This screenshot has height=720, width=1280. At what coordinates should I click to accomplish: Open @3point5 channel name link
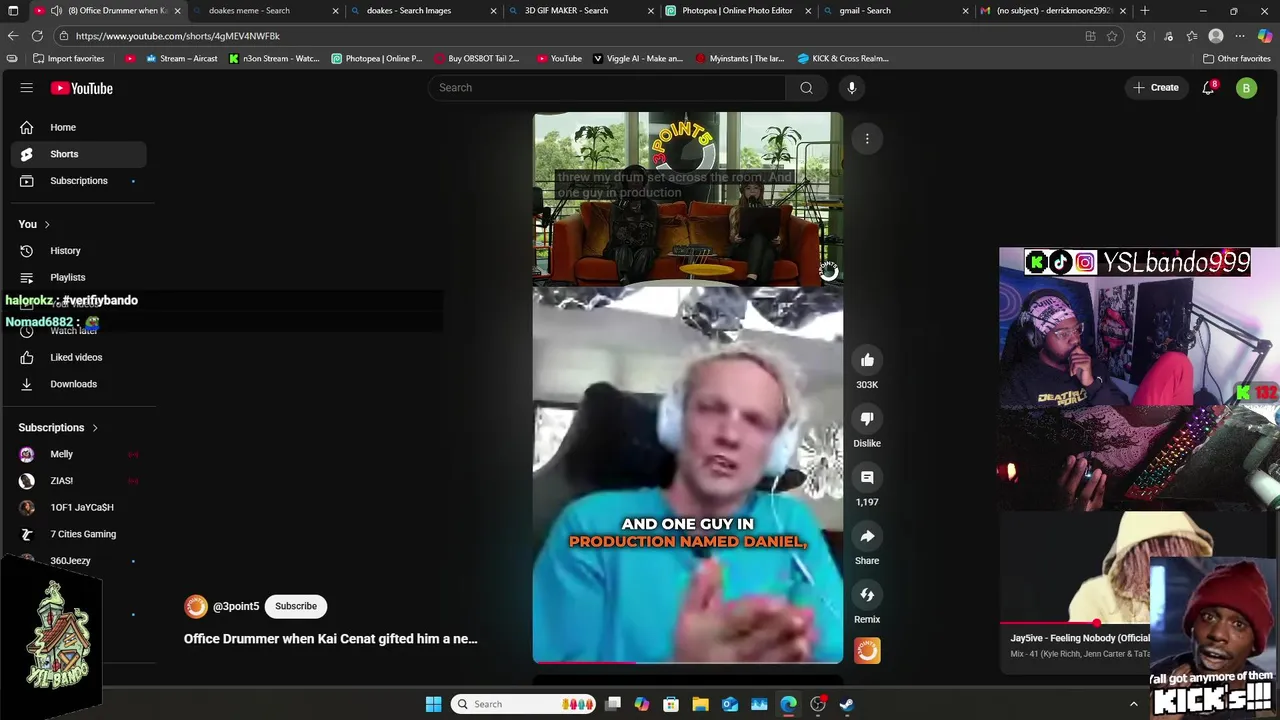236,606
